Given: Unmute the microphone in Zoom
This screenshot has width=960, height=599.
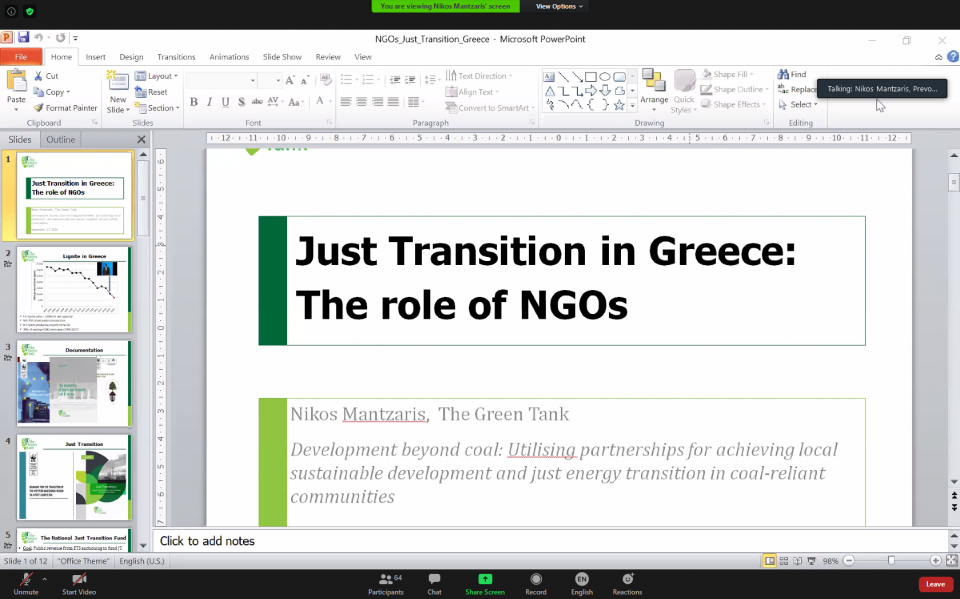Looking at the screenshot, I should tap(26, 584).
